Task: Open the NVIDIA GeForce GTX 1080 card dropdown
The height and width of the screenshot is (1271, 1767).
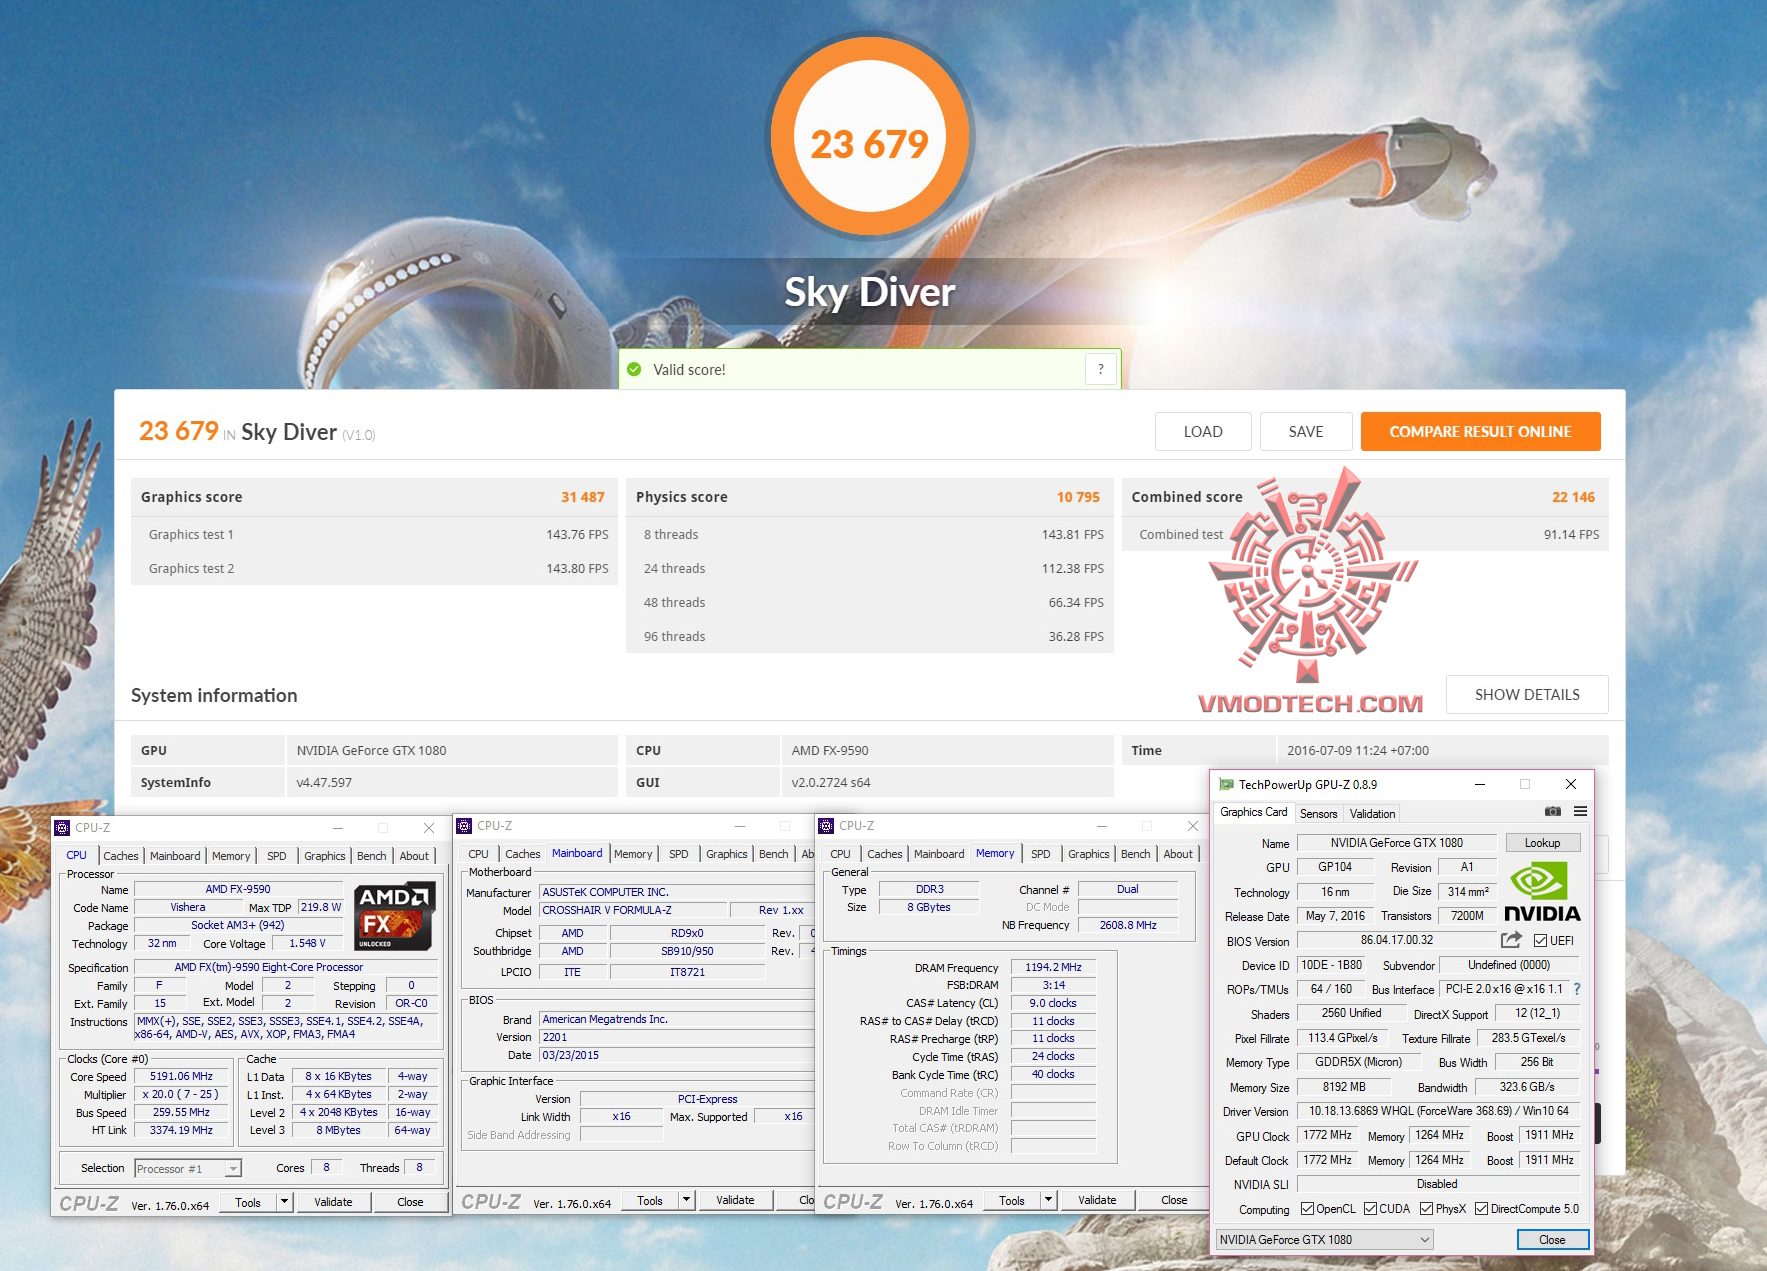Action: pyautogui.click(x=1324, y=1240)
